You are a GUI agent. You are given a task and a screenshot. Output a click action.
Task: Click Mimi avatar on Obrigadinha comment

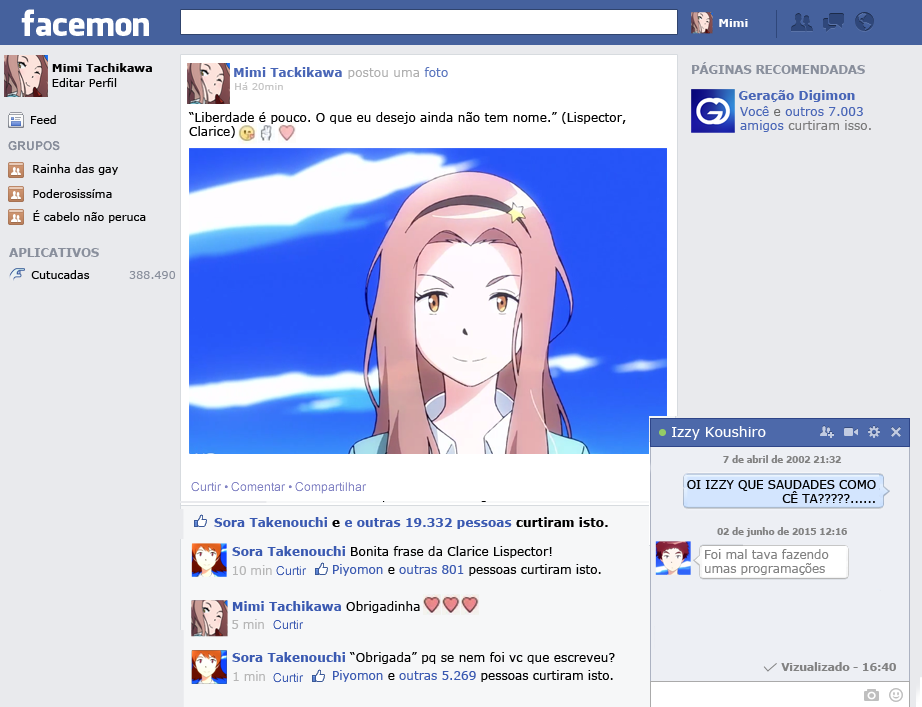pyautogui.click(x=209, y=618)
